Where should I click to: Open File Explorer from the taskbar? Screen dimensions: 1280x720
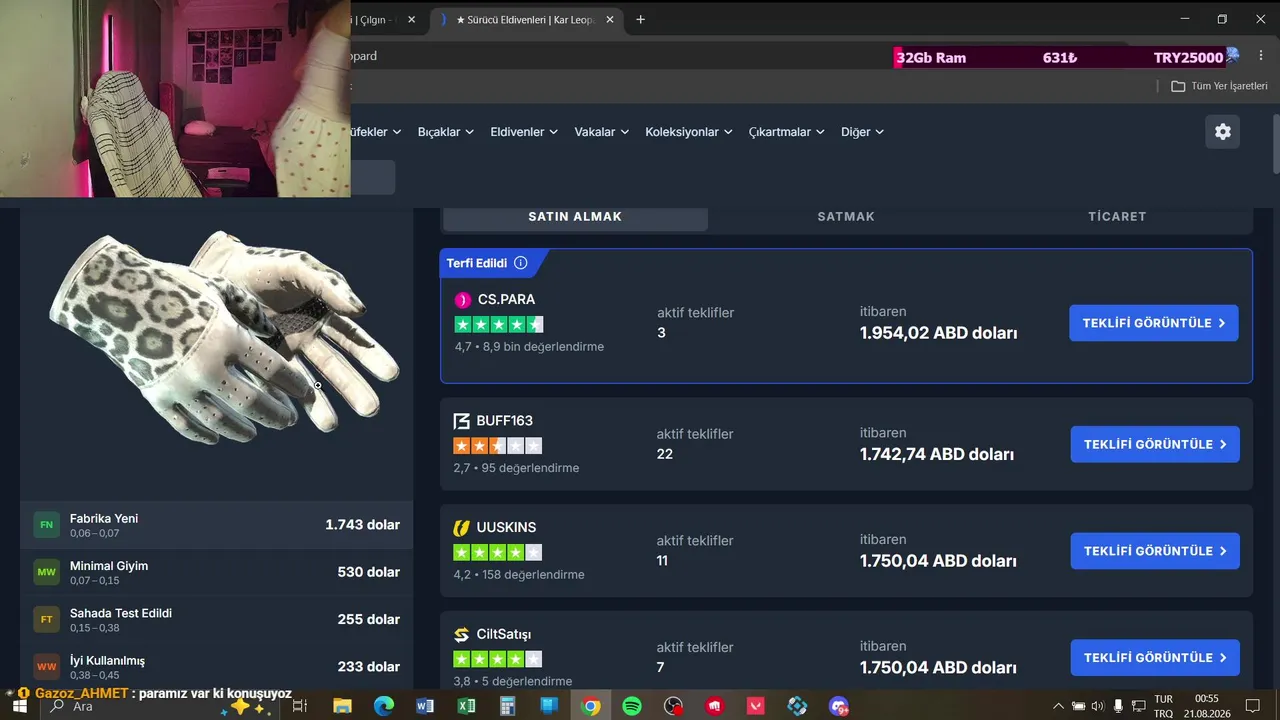click(x=342, y=706)
